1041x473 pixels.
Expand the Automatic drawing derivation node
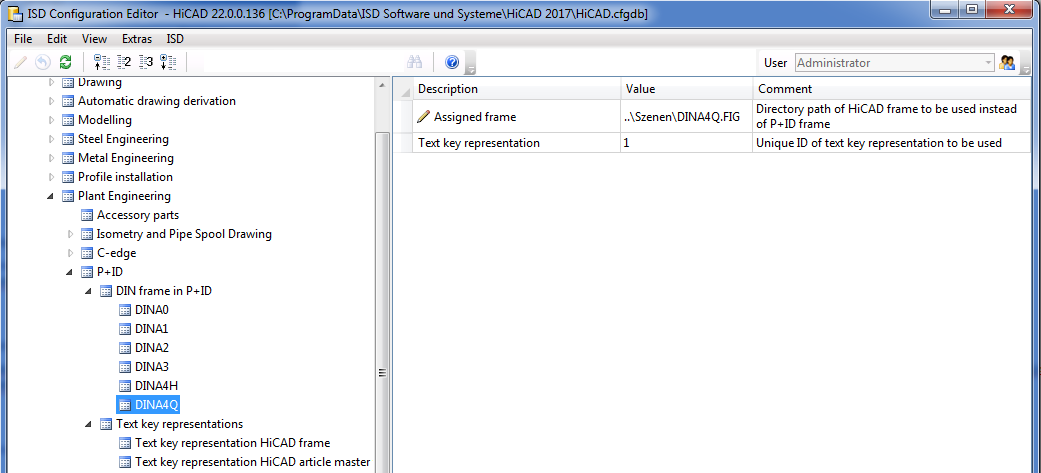pos(52,101)
